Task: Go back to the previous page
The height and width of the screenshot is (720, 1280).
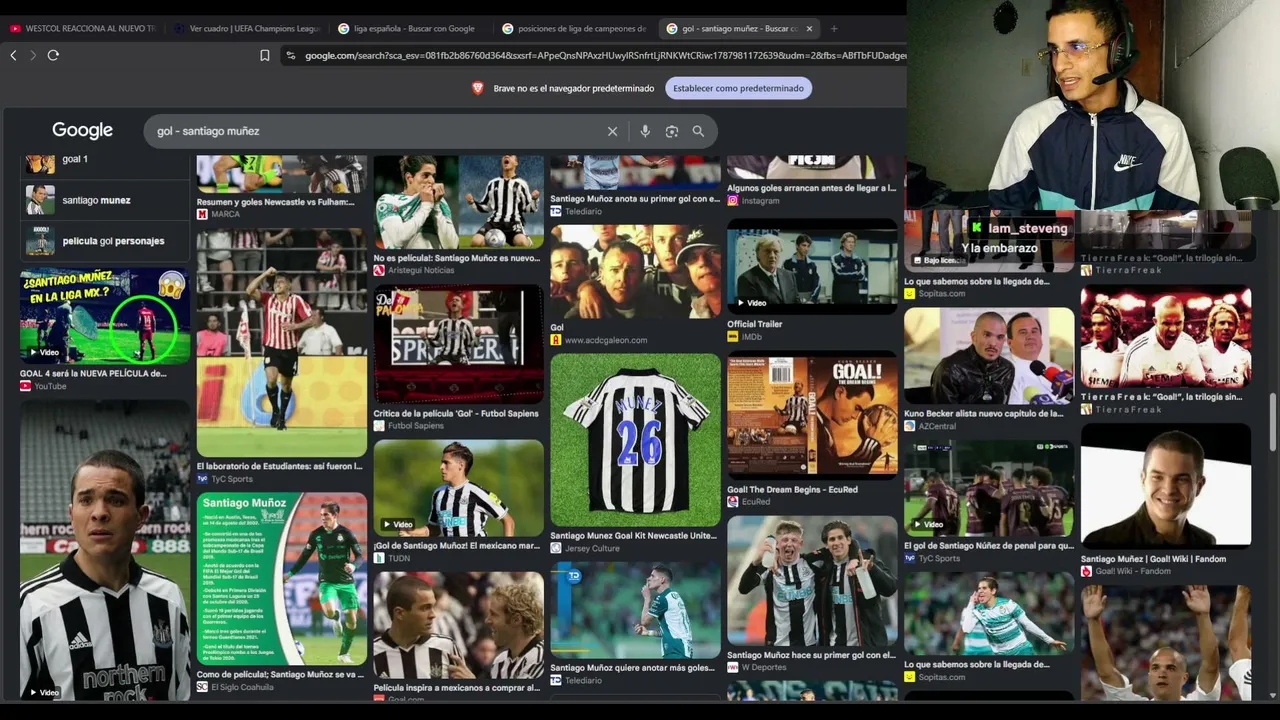Action: pyautogui.click(x=13, y=55)
